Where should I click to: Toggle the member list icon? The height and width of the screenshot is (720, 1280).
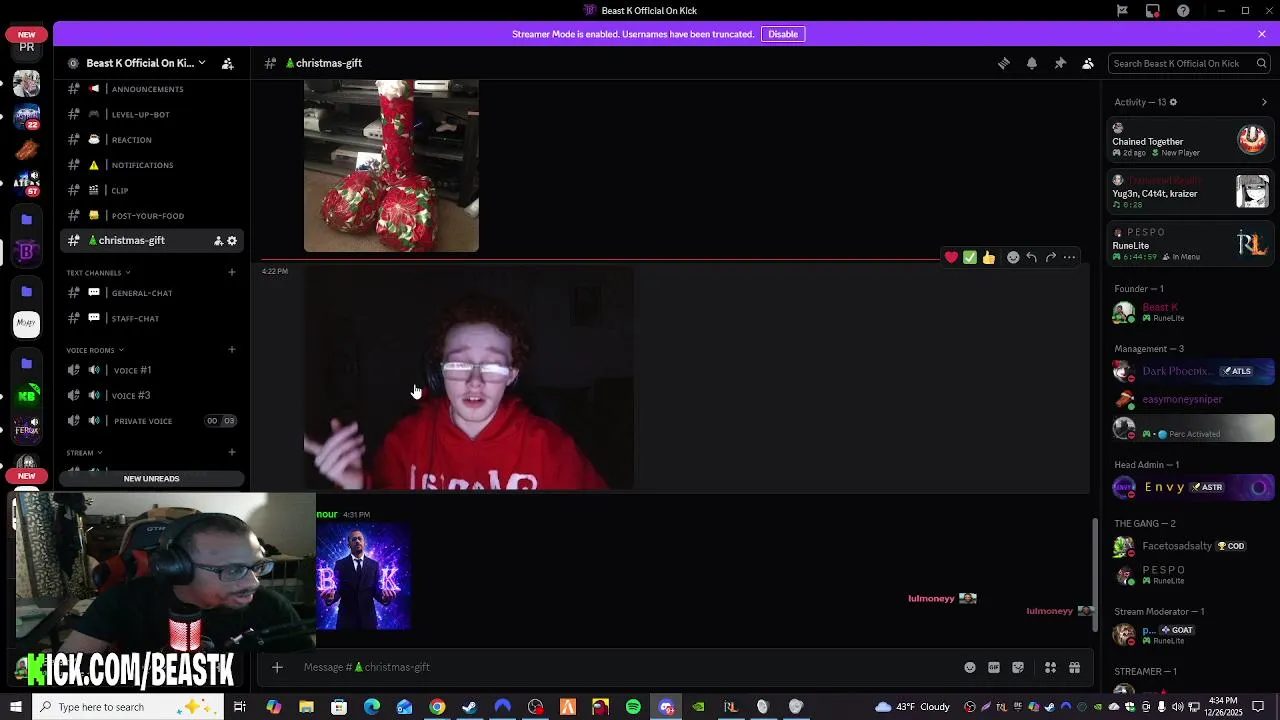1088,63
